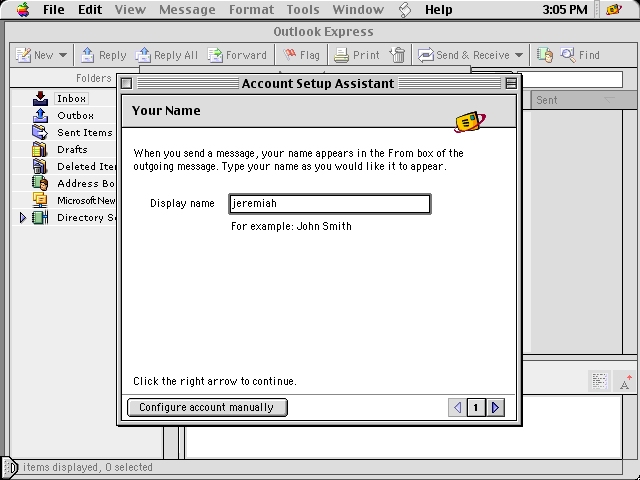Viewport: 640px width, 480px height.
Task: Select the Sent Items folder
Action: [x=84, y=133]
